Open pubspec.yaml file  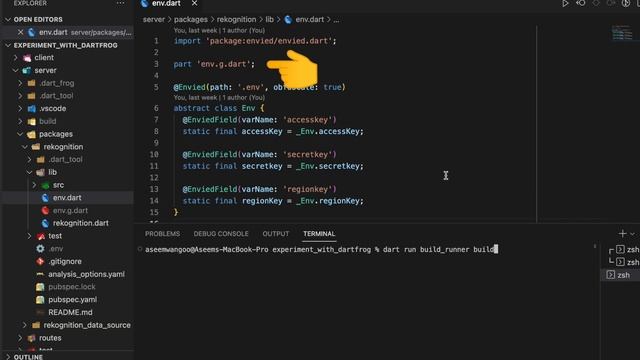(73, 299)
